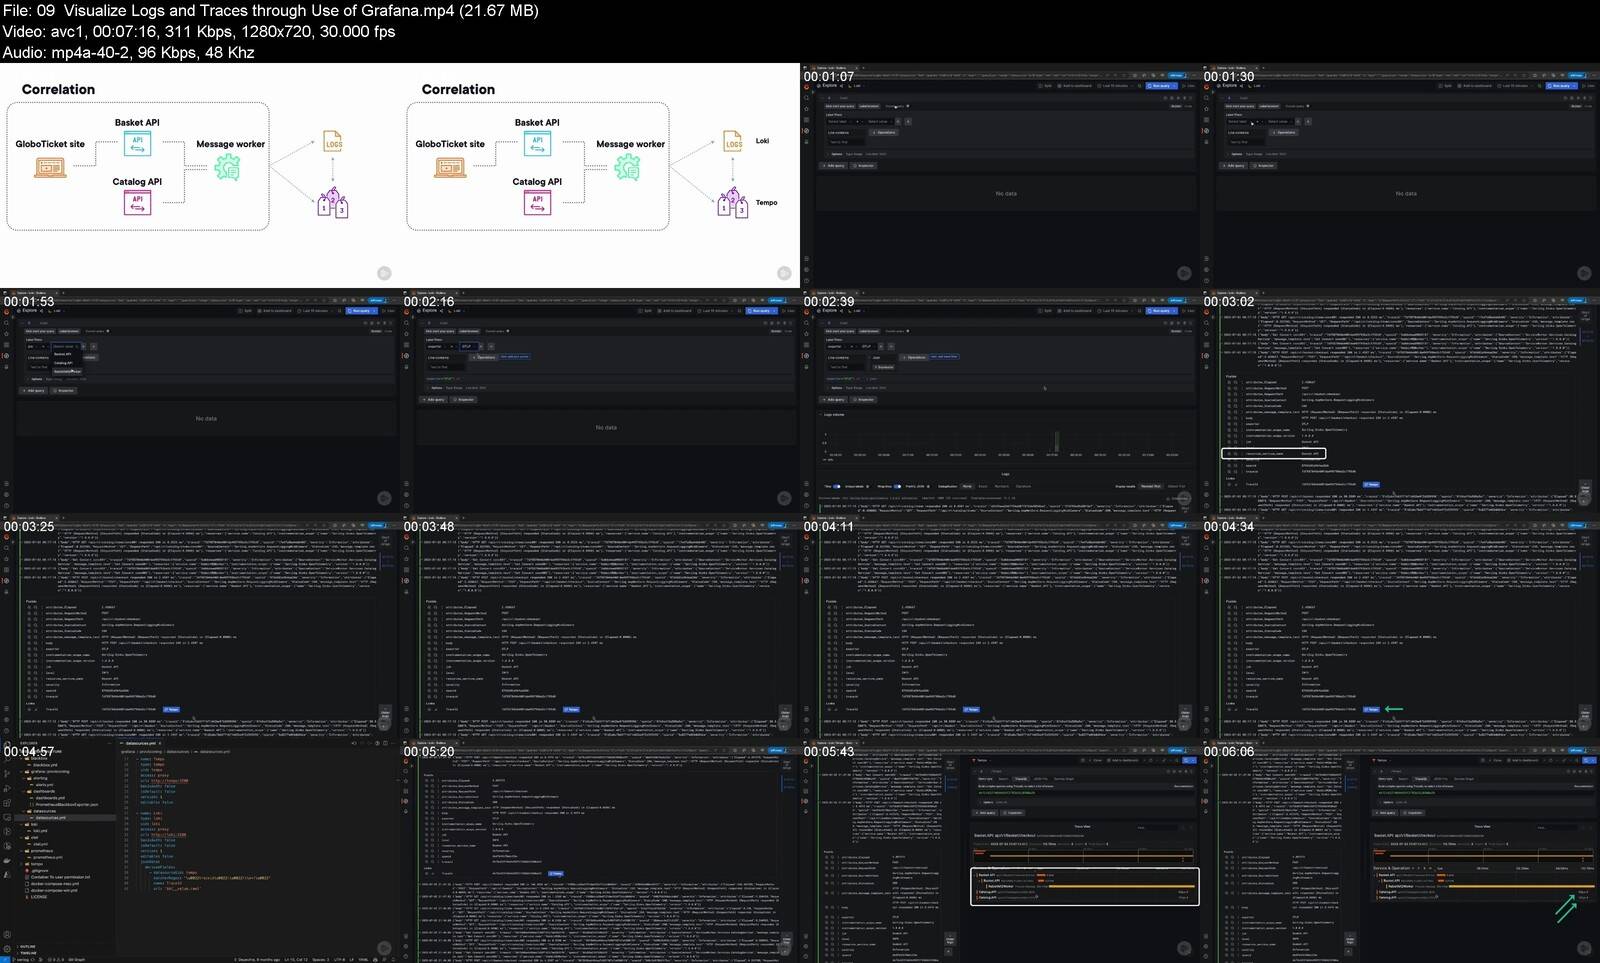The width and height of the screenshot is (1600, 963).
Task: Click Basket API icon in the first slide
Action: [x=137, y=144]
